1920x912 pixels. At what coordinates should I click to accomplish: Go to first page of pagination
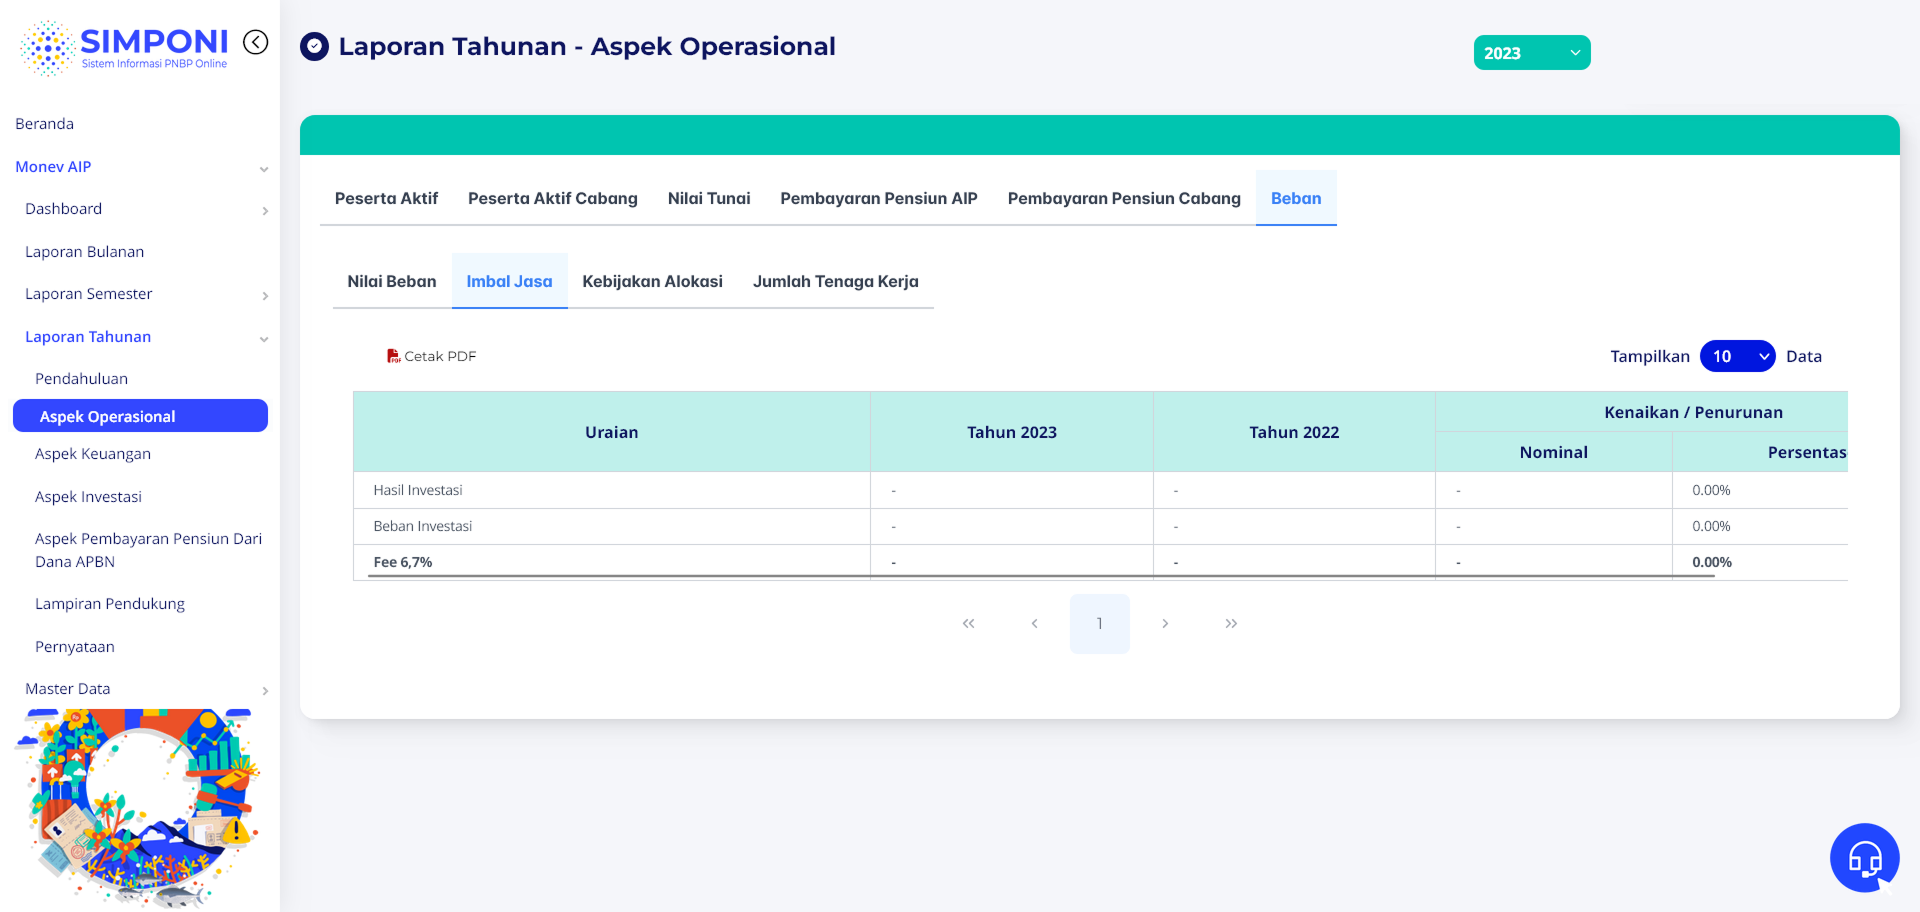coord(968,624)
